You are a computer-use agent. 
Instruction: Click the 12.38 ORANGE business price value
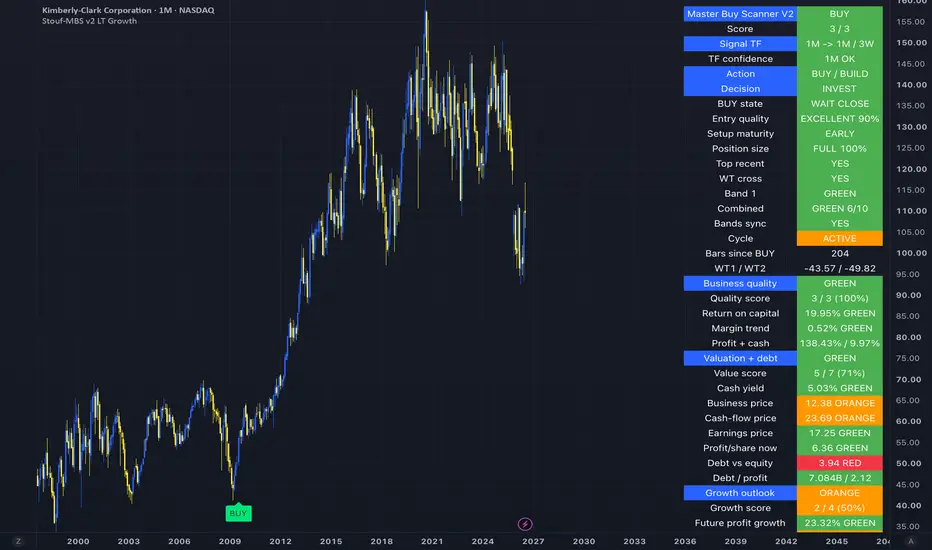(x=839, y=403)
